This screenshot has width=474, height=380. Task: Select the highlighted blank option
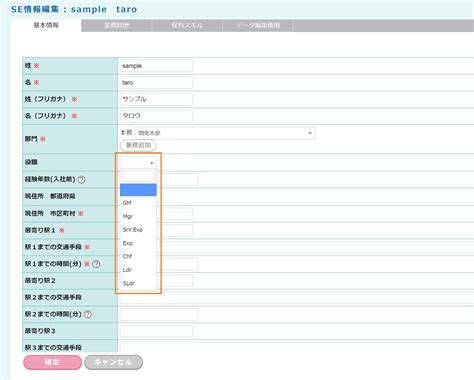tap(138, 190)
